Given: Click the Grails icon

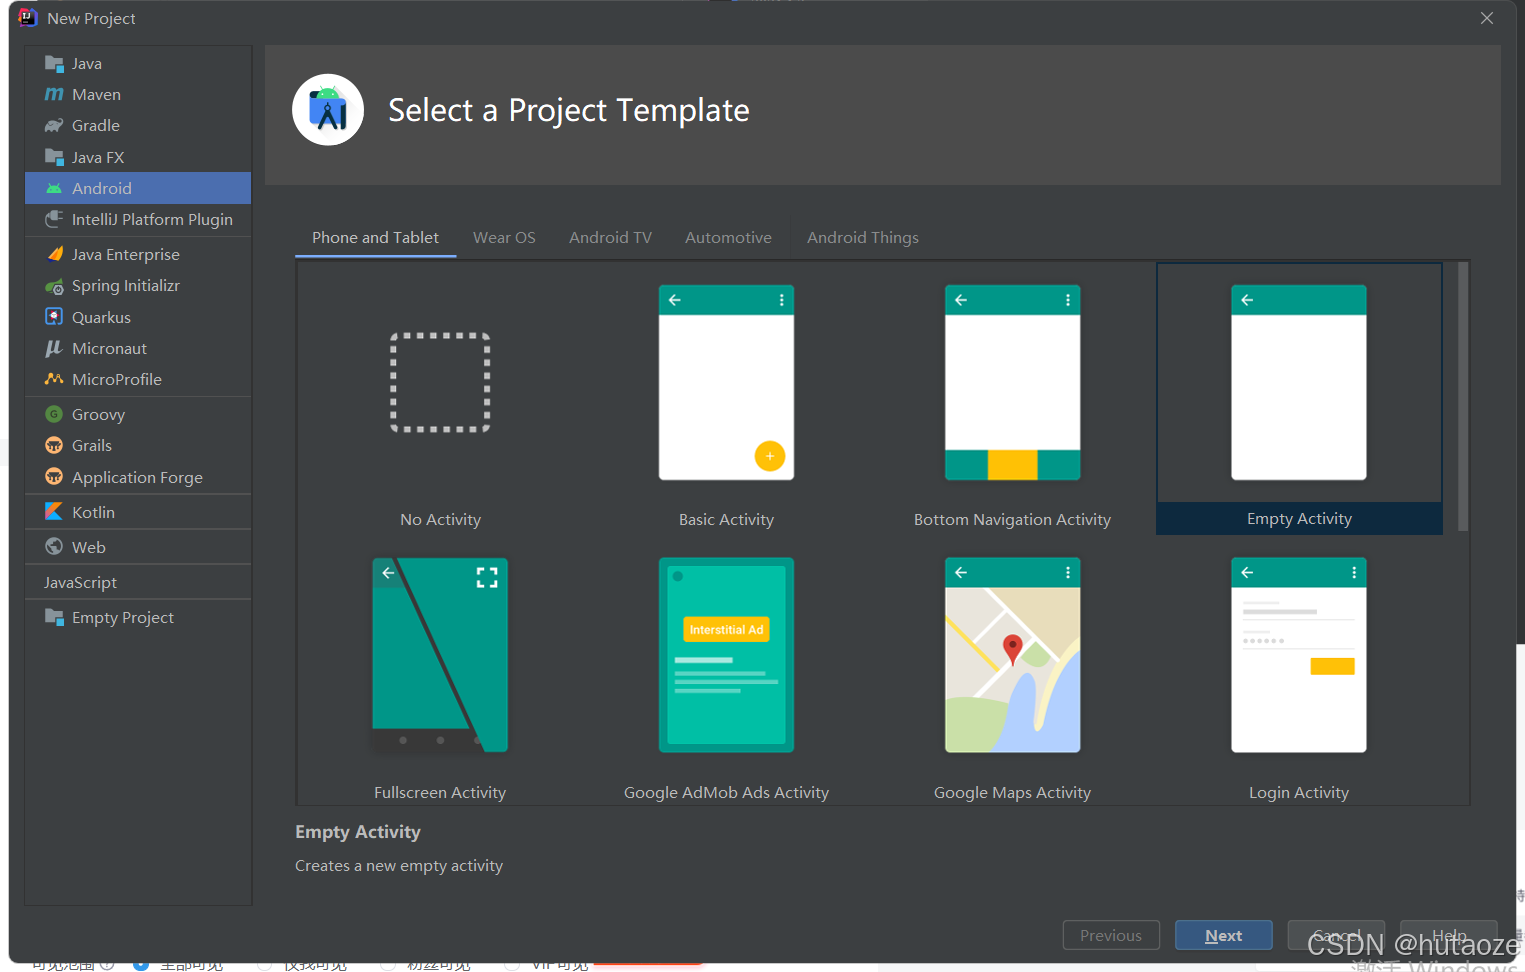Looking at the screenshot, I should [x=54, y=445].
